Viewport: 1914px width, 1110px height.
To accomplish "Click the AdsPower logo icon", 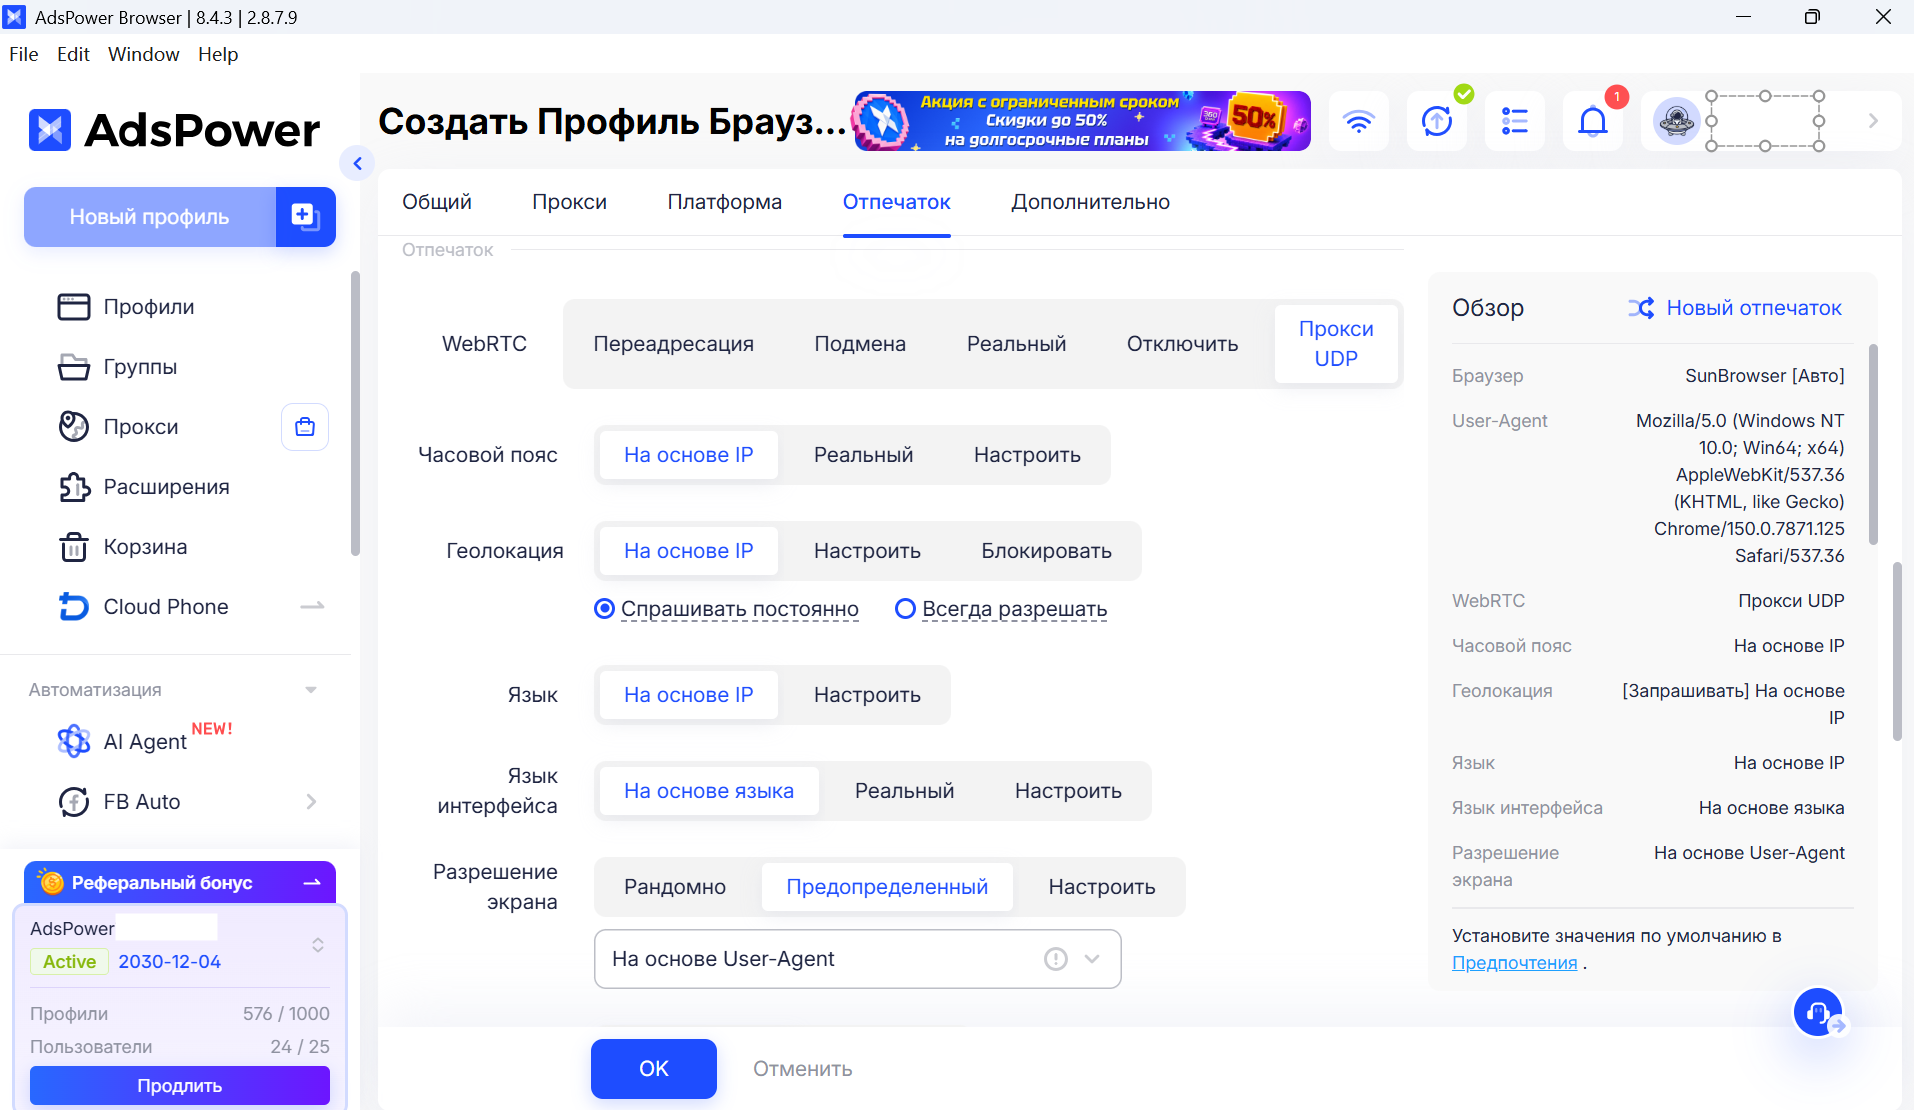I will click(50, 130).
